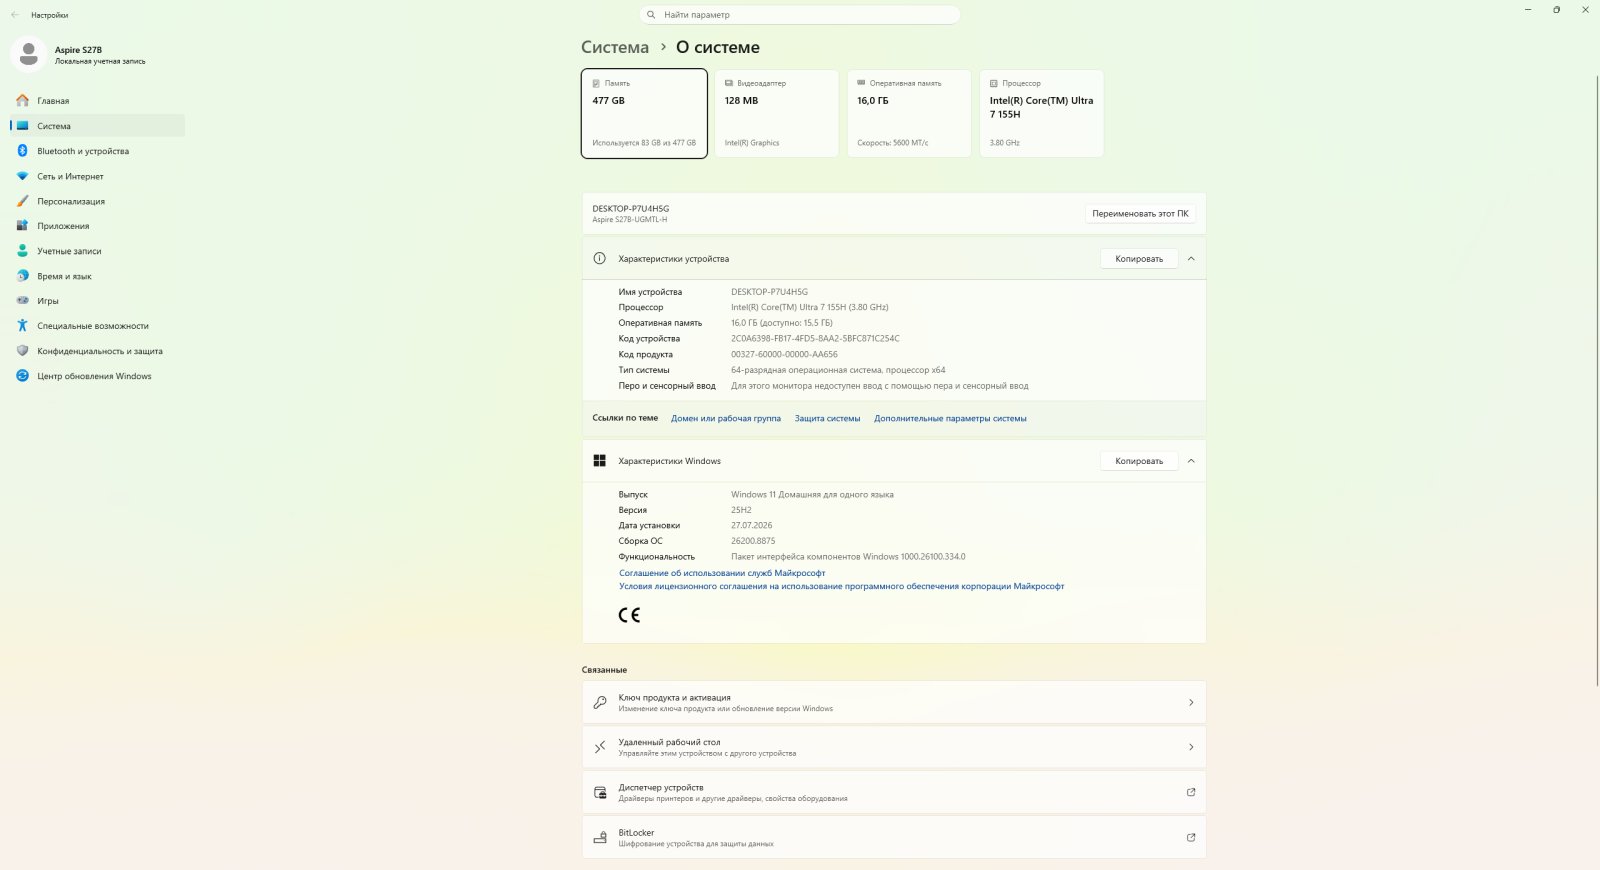Open Сеть и Интернет settings
The image size is (1600, 870).
[98, 176]
